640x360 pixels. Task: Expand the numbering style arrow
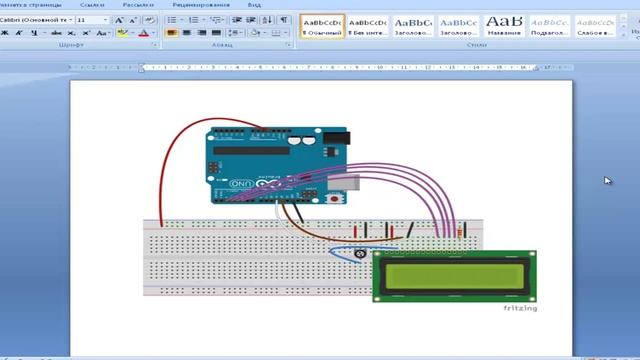[x=204, y=20]
